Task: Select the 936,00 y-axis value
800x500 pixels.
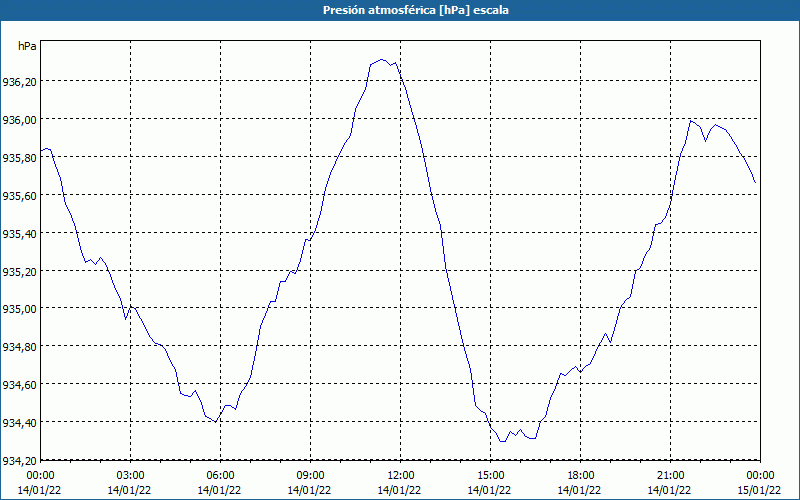Action: (x=19, y=119)
